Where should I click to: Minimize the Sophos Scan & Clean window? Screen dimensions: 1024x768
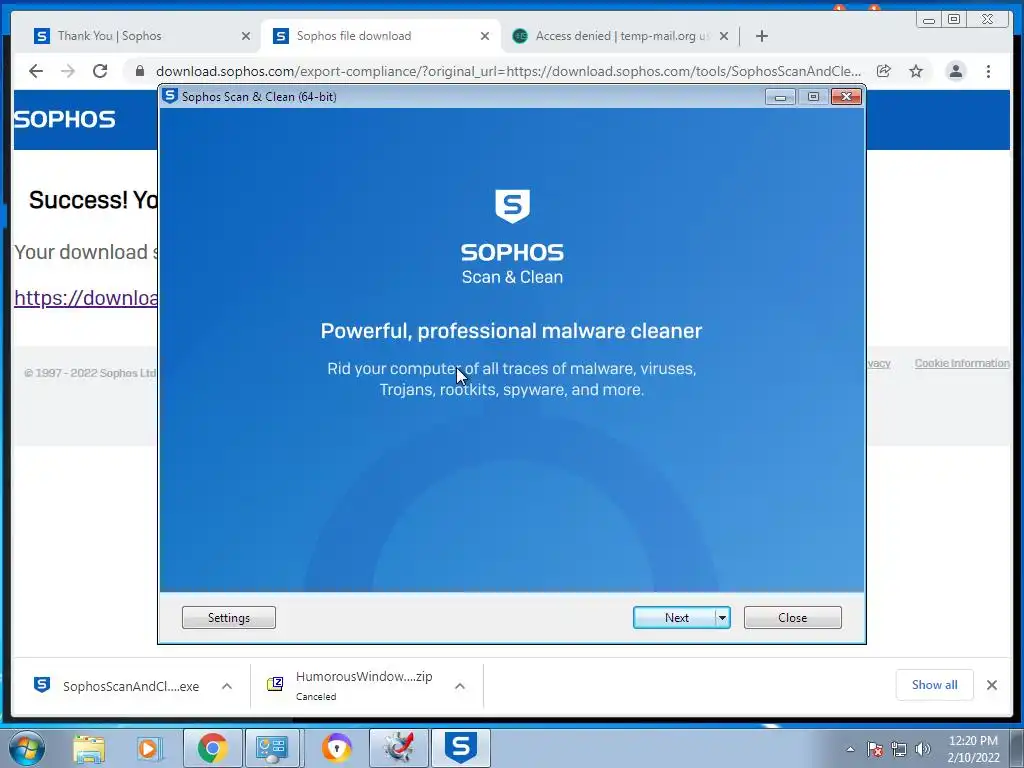point(780,97)
